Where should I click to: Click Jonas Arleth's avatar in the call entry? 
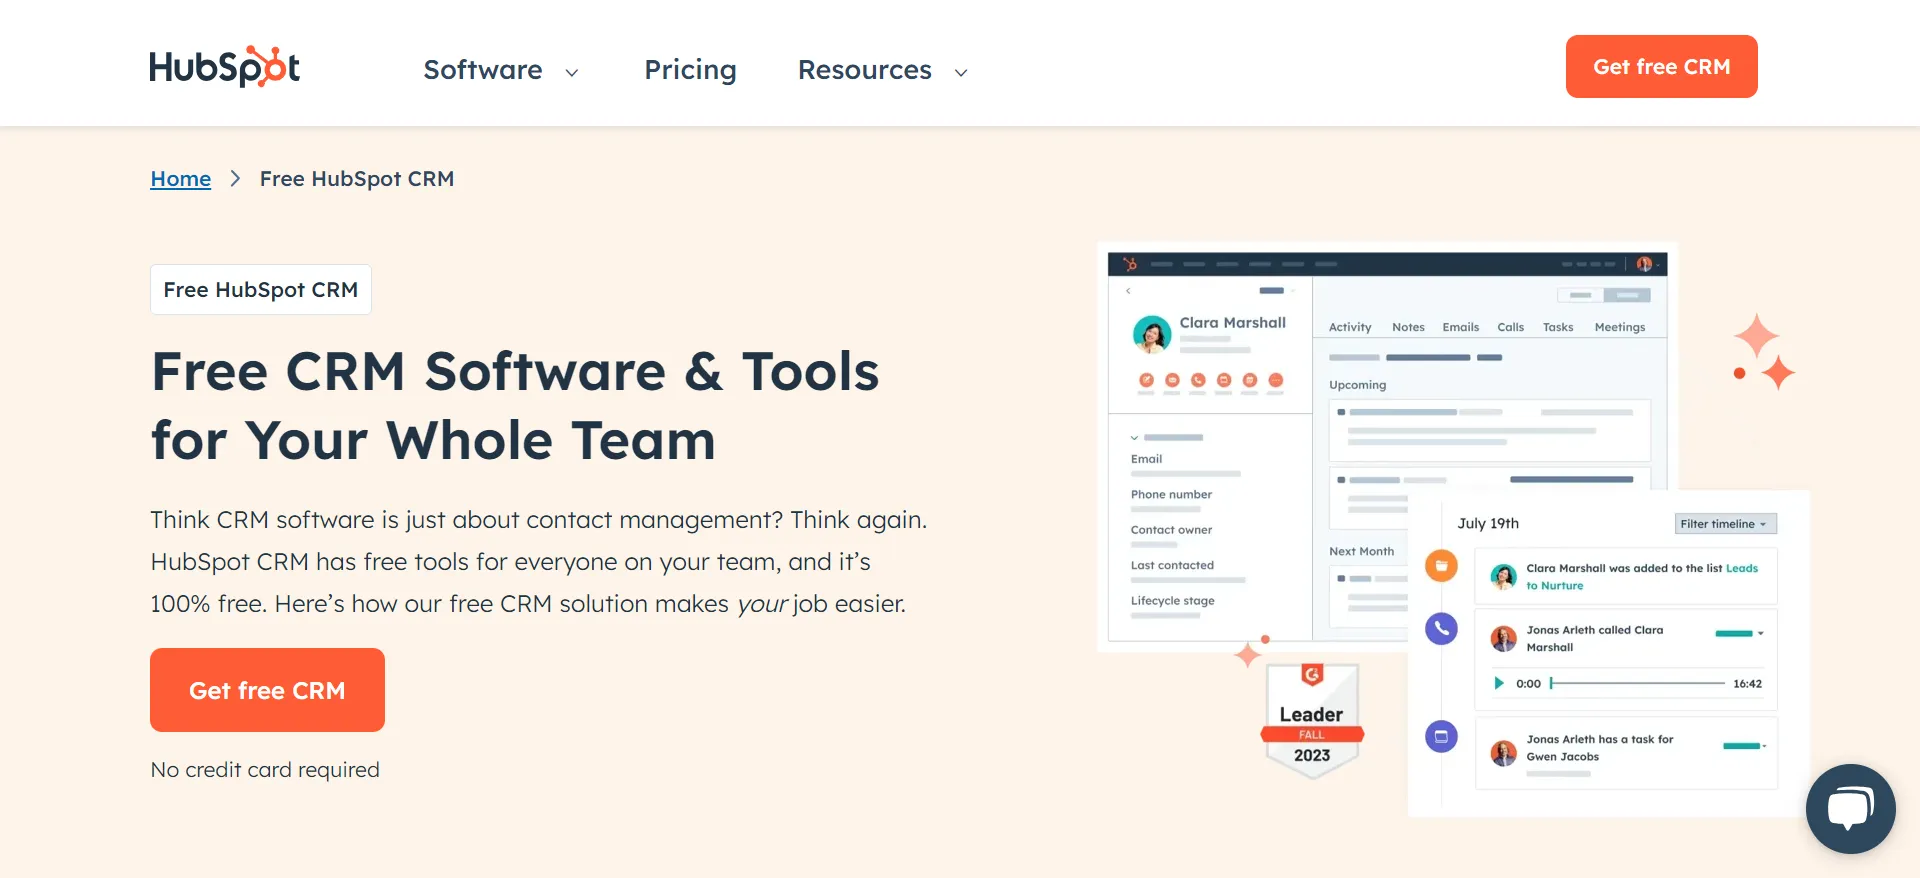tap(1503, 638)
